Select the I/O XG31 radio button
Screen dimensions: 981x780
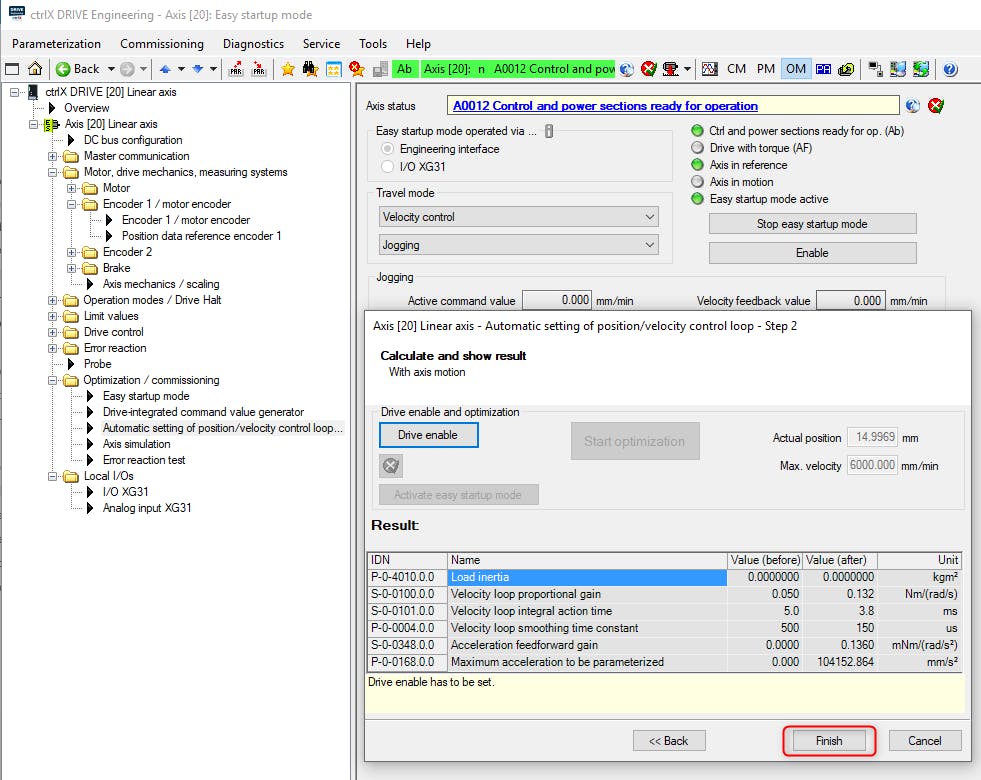[388, 166]
